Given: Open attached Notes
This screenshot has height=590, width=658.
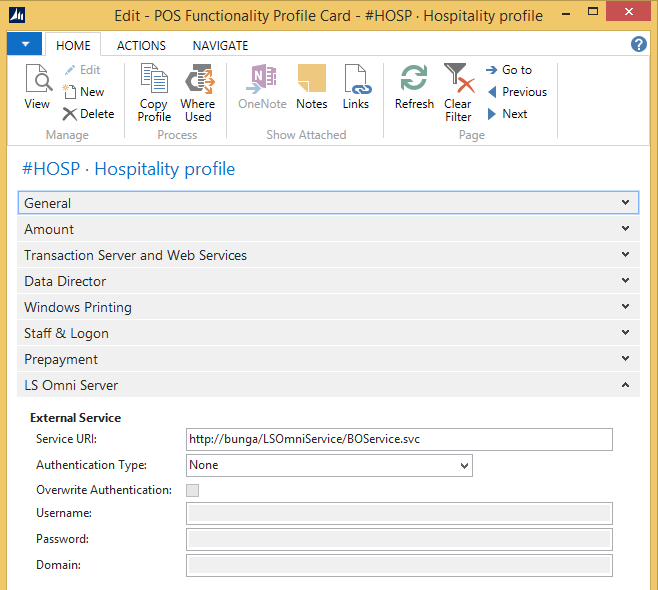Looking at the screenshot, I should 312,88.
